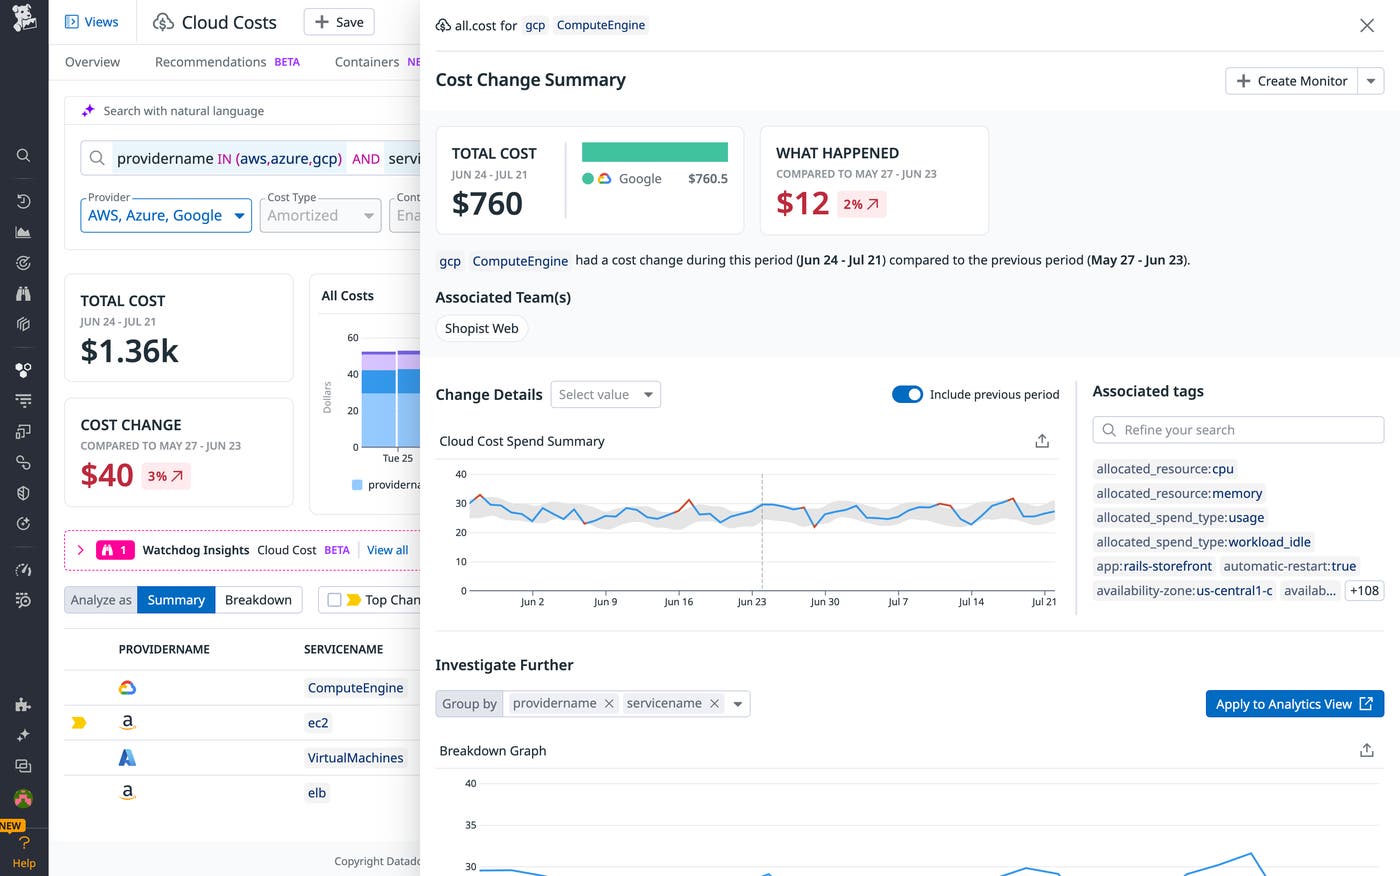The height and width of the screenshot is (876, 1400).
Task: Switch to the Breakdown tab
Action: (258, 599)
